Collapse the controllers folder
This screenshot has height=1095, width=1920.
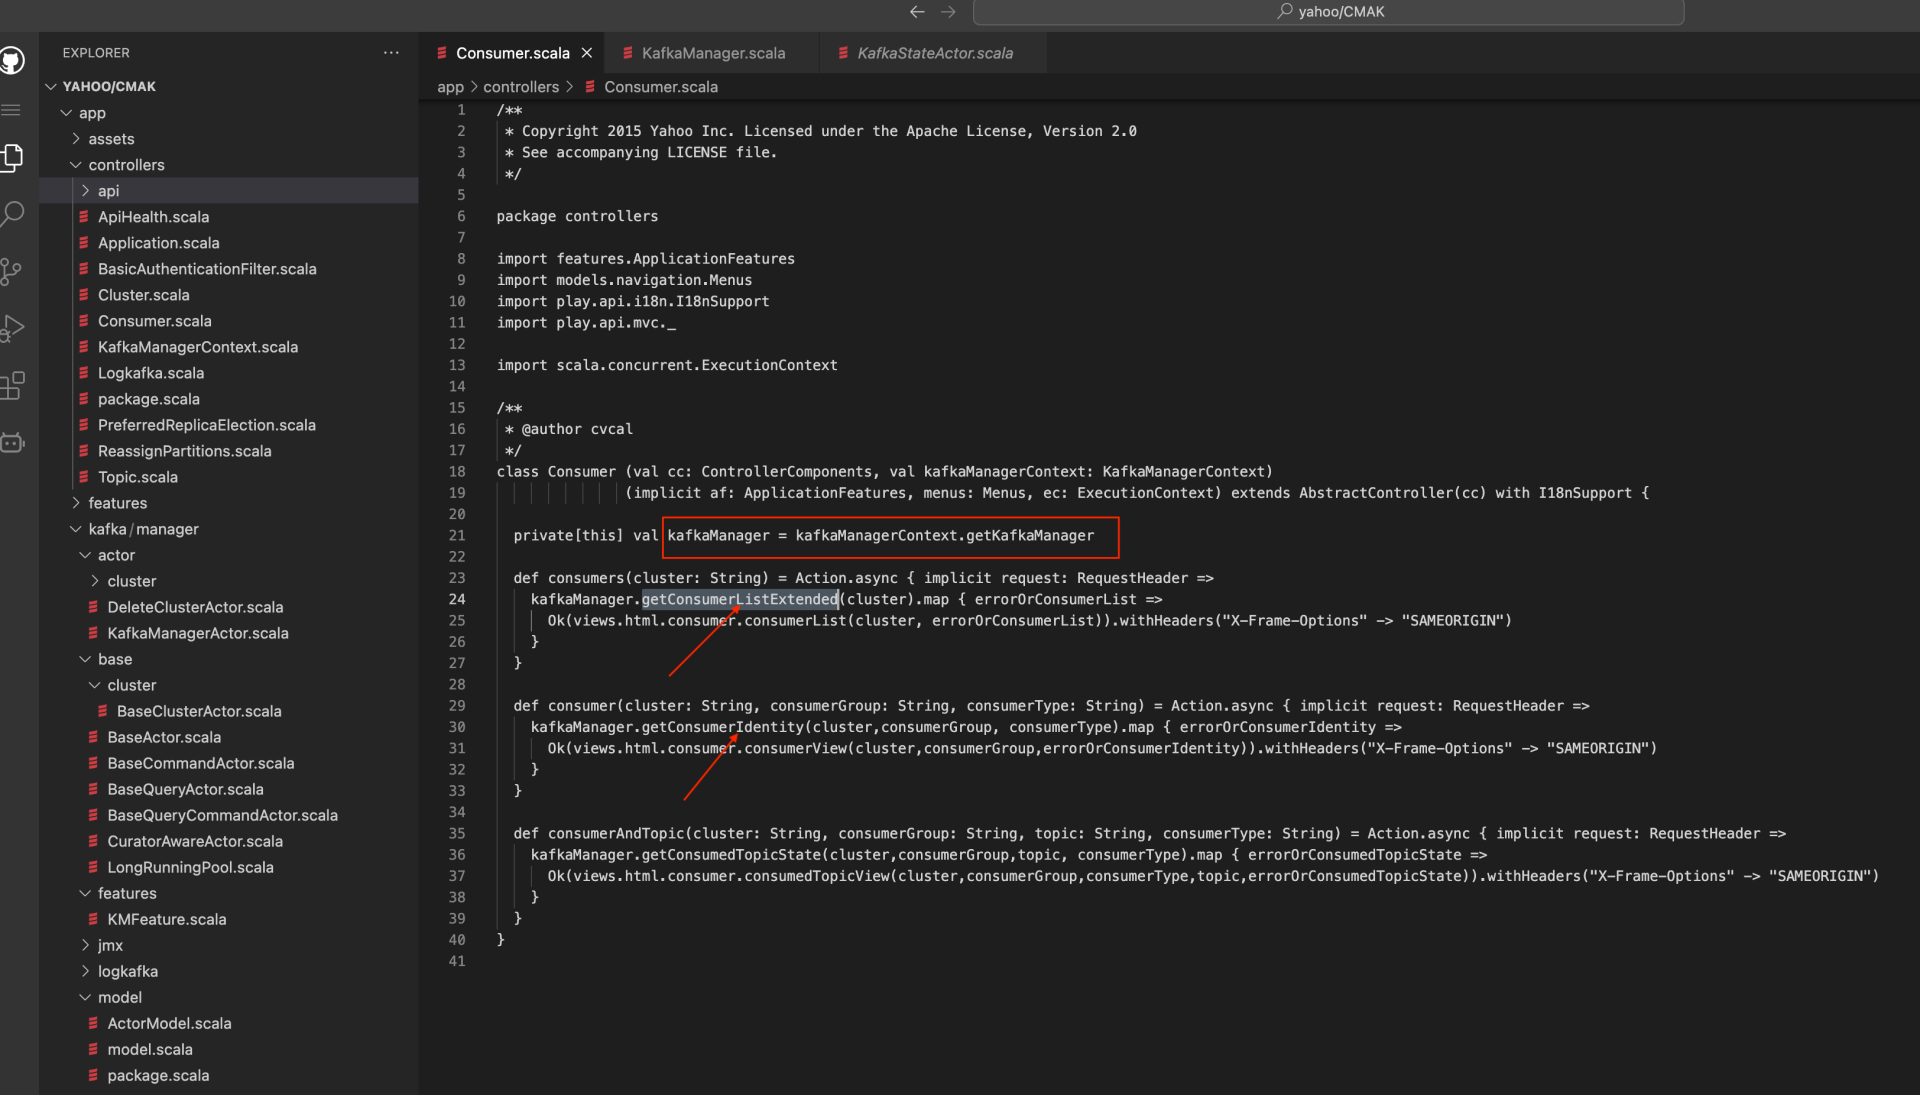[x=125, y=165]
